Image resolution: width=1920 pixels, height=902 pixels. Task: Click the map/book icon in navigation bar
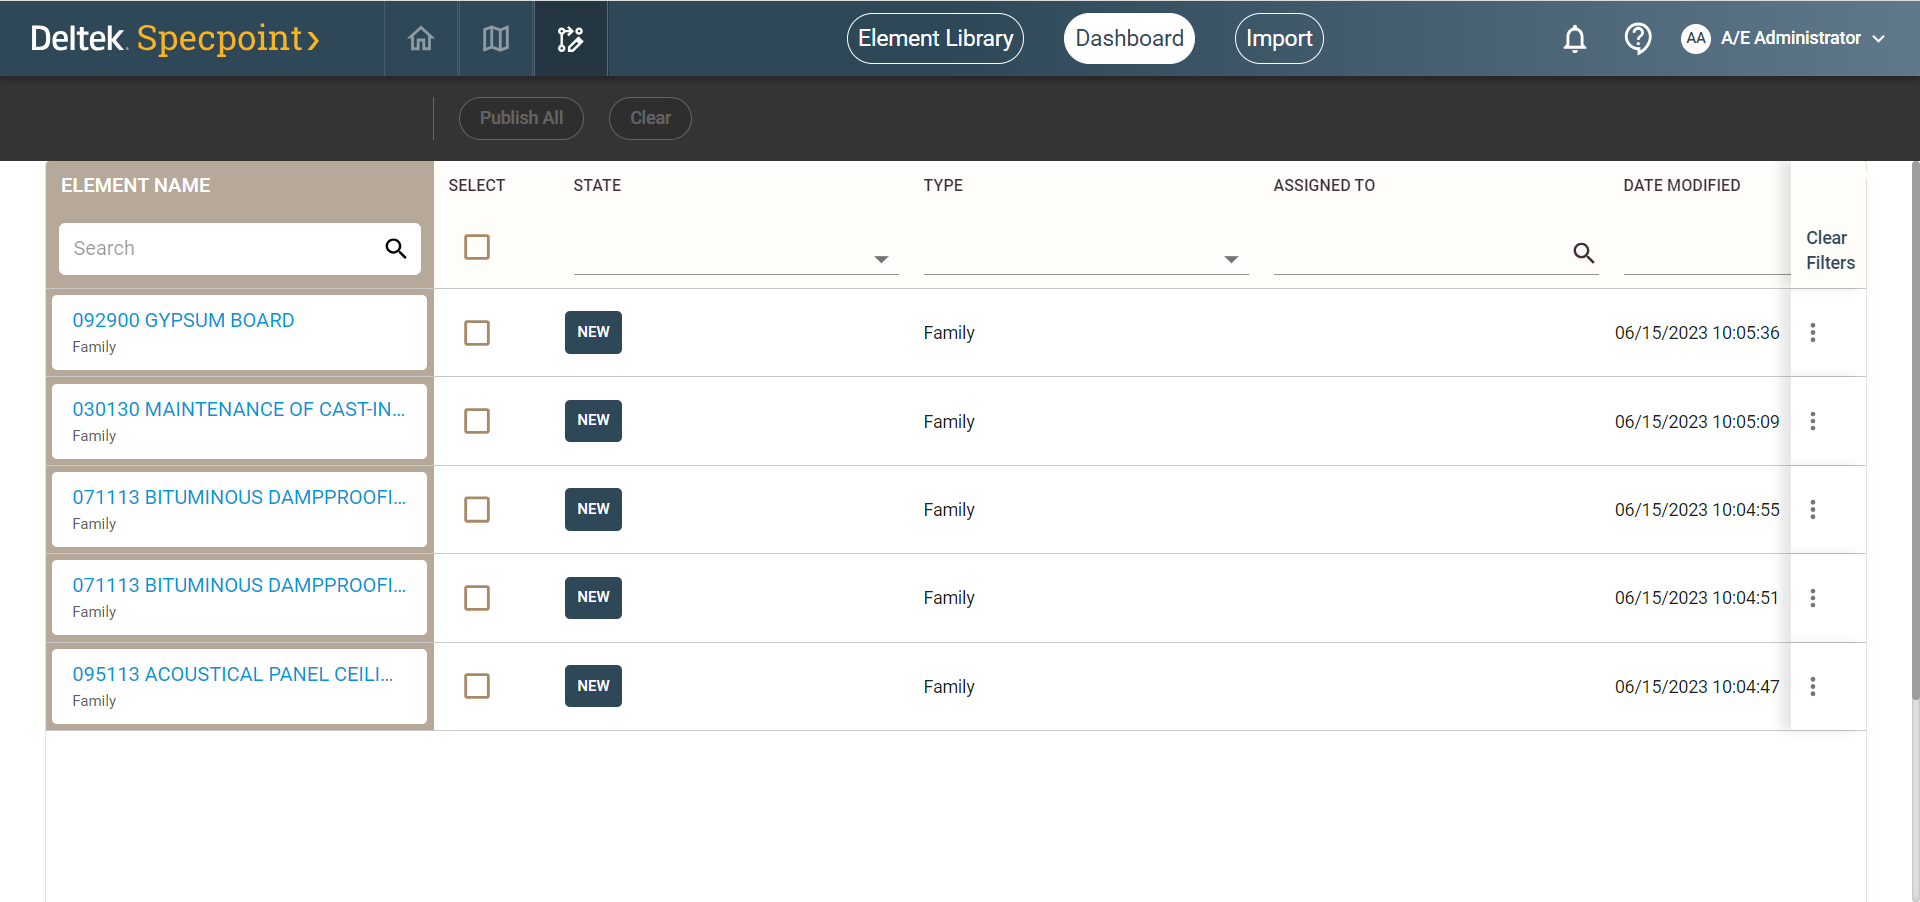click(496, 39)
